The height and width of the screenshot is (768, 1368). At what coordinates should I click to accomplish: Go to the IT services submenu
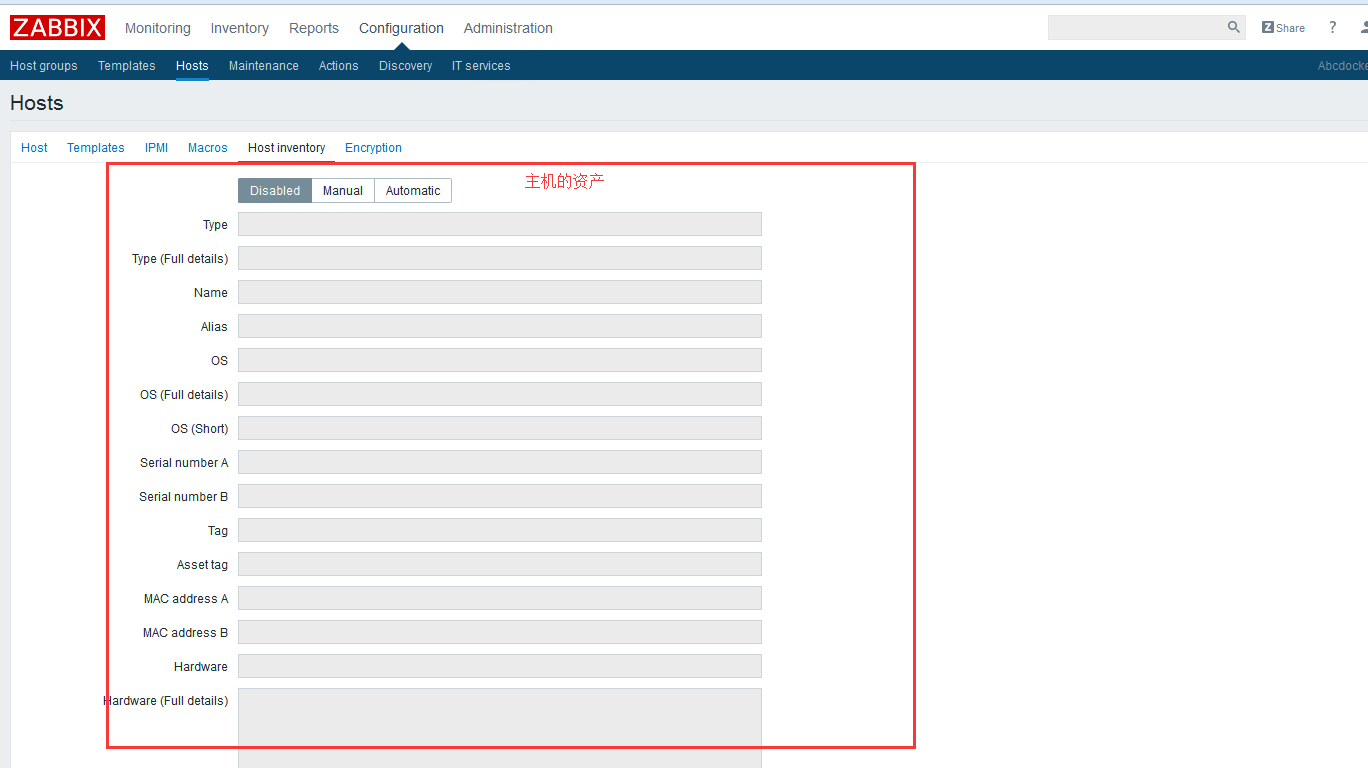point(481,66)
